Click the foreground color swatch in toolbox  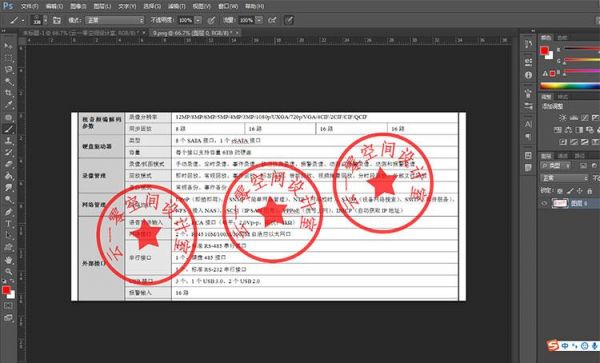[x=6, y=290]
